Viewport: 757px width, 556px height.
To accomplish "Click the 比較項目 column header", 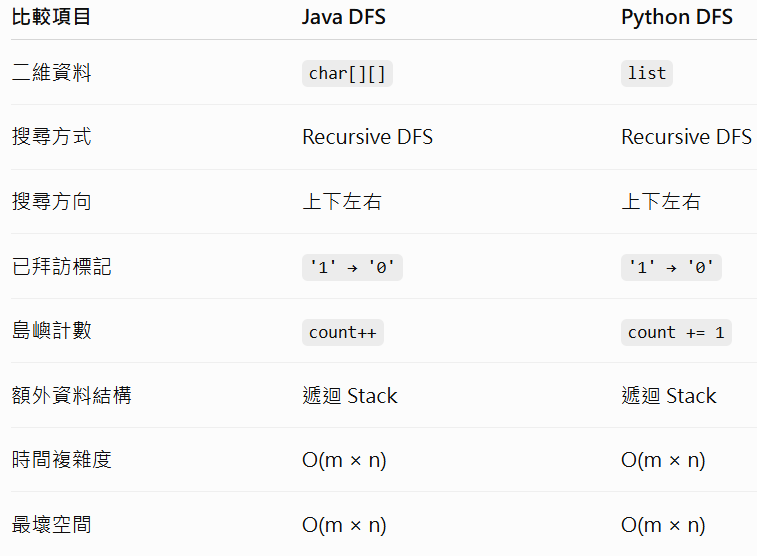I will click(x=51, y=17).
